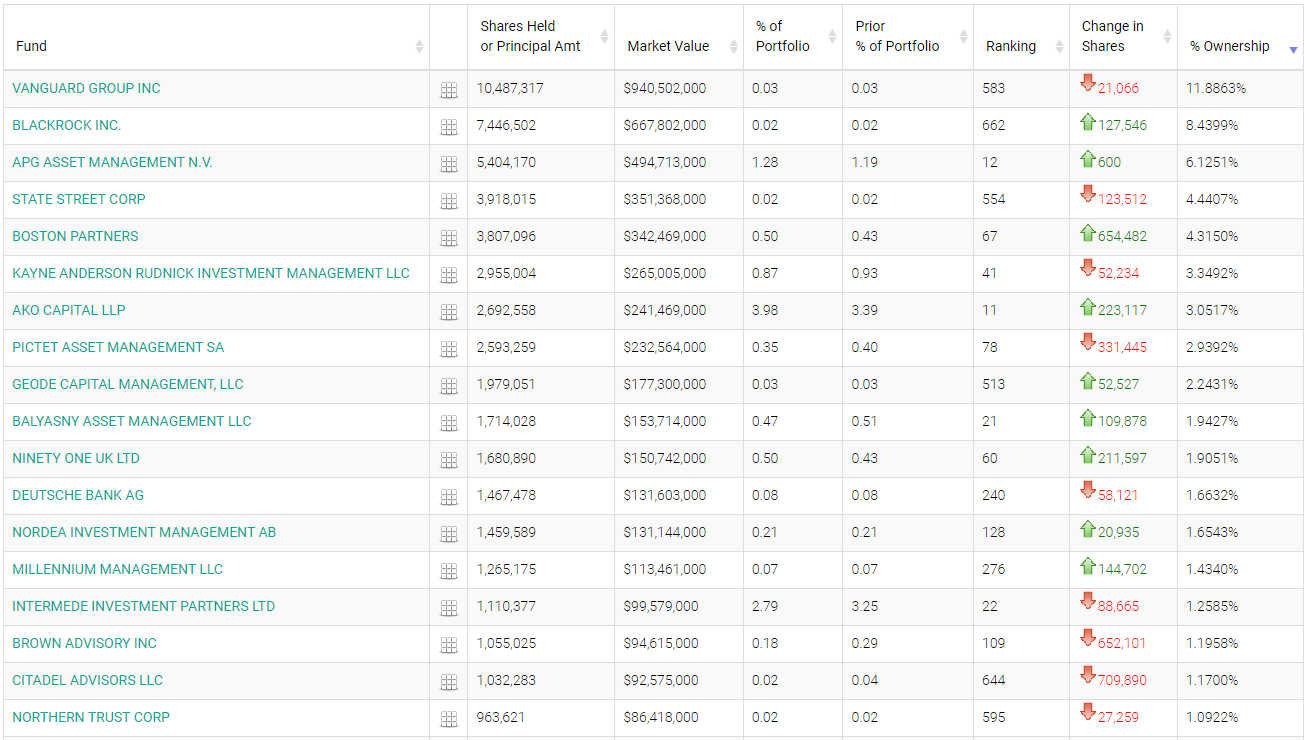Open BALYASNY ASSET MANAGEMENT LLC link
The height and width of the screenshot is (740, 1304).
point(132,421)
